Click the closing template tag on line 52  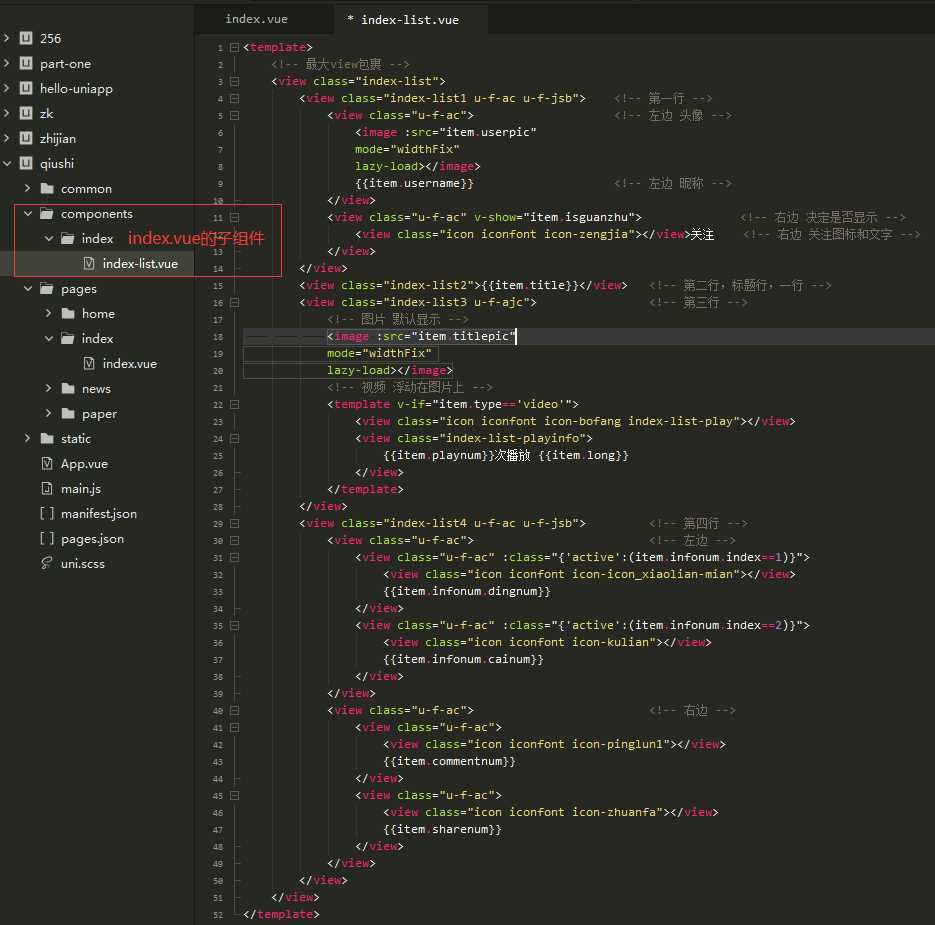[281, 914]
